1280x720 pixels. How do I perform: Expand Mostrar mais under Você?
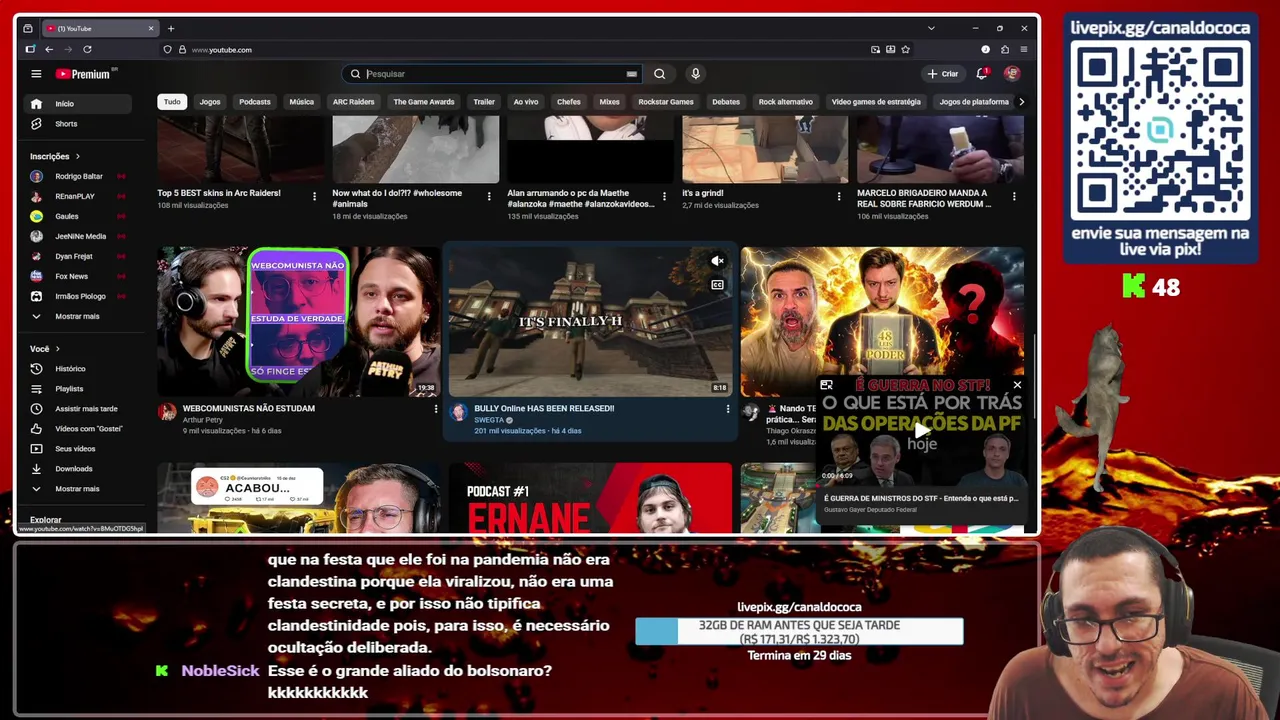pyautogui.click(x=78, y=489)
